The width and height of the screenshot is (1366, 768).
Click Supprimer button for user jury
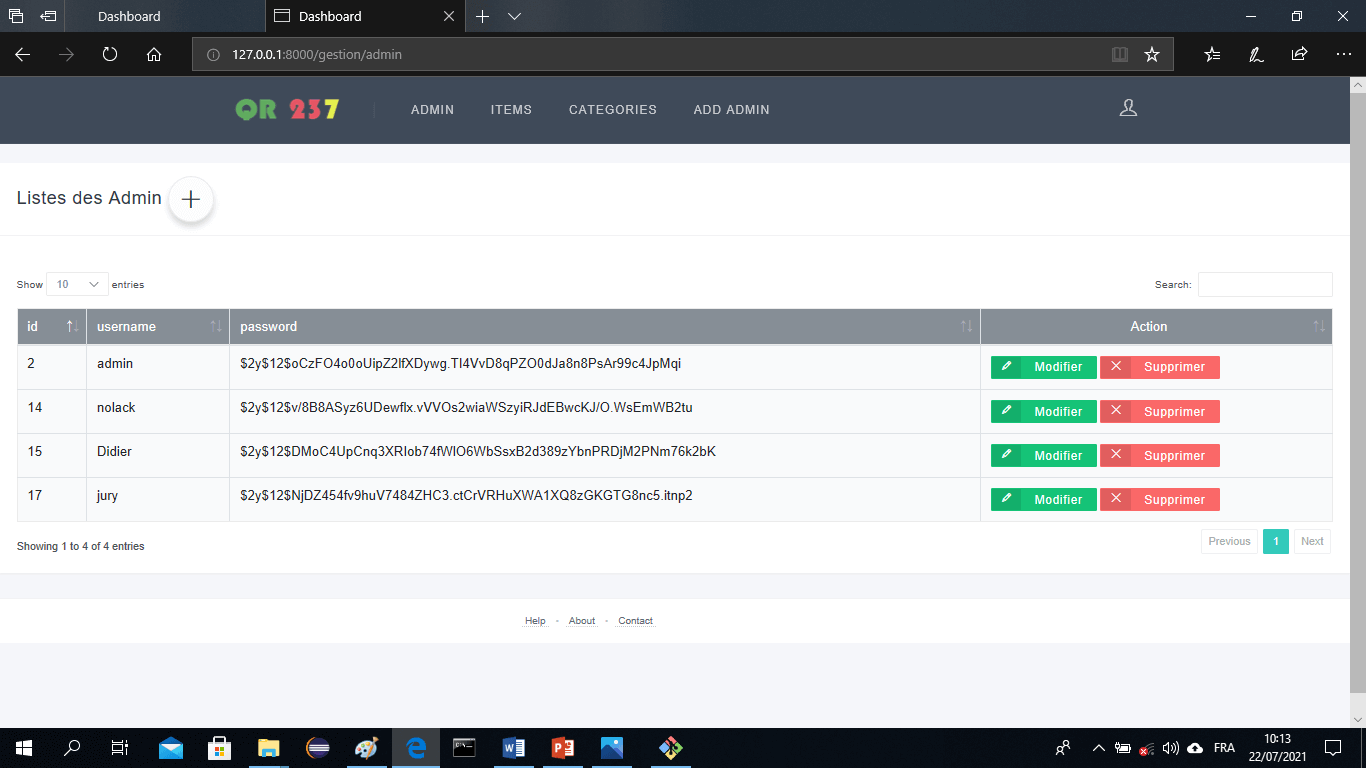tap(1159, 499)
